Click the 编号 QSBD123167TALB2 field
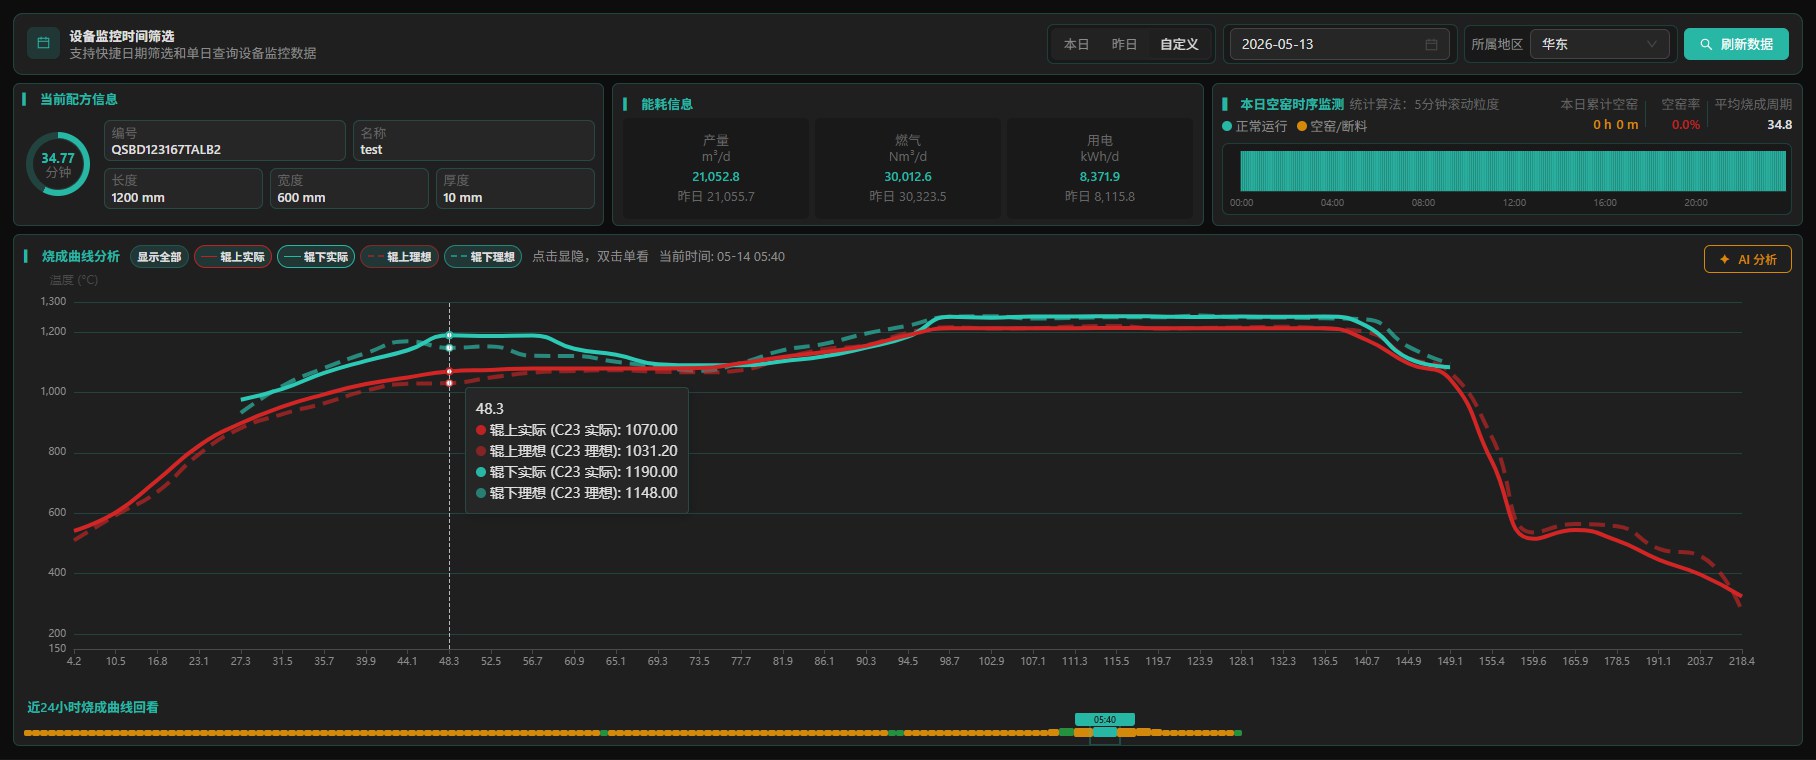 (x=225, y=141)
